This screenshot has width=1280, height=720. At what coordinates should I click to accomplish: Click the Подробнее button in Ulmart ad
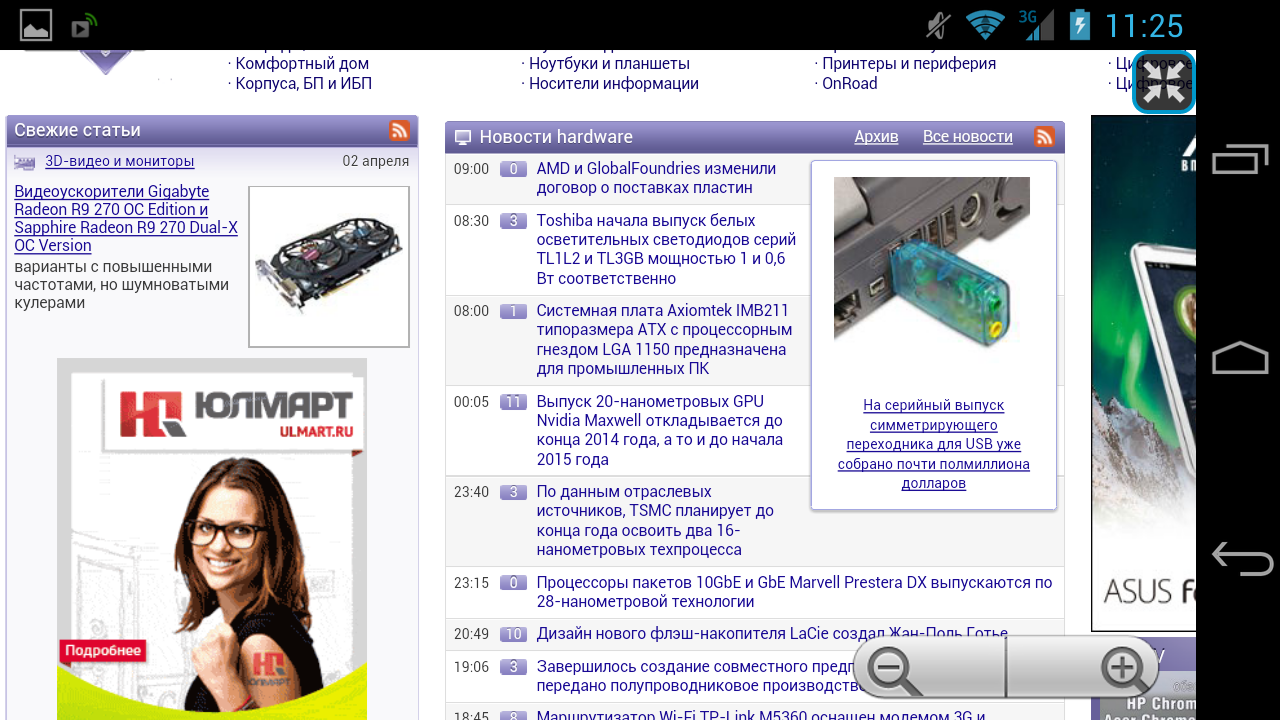(102, 650)
